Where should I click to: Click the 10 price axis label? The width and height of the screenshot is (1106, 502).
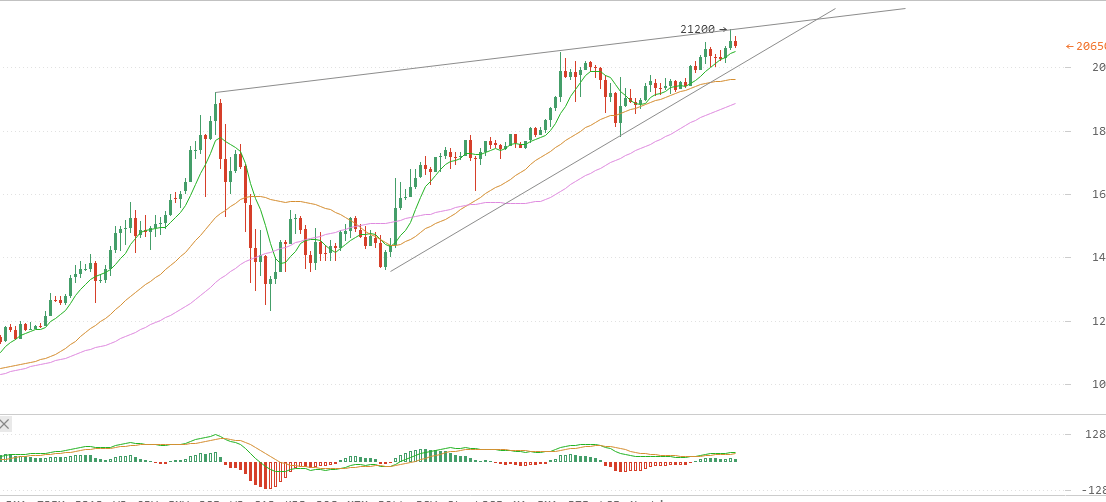pos(1097,384)
